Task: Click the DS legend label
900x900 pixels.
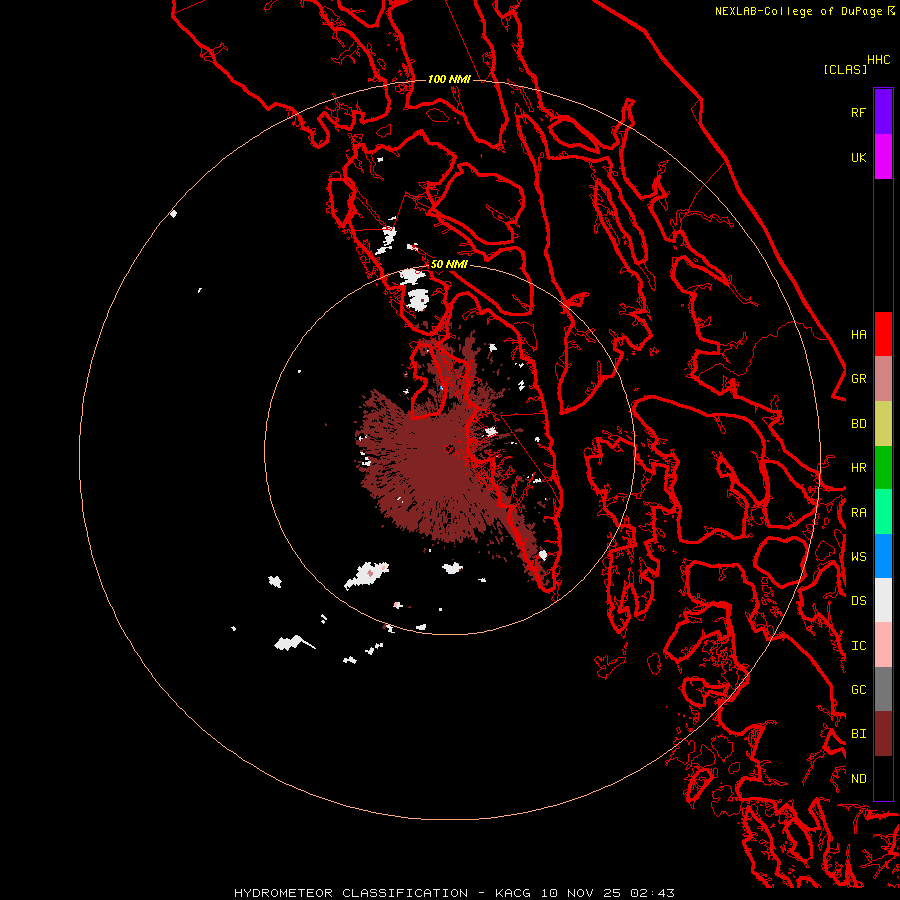Action: 858,601
